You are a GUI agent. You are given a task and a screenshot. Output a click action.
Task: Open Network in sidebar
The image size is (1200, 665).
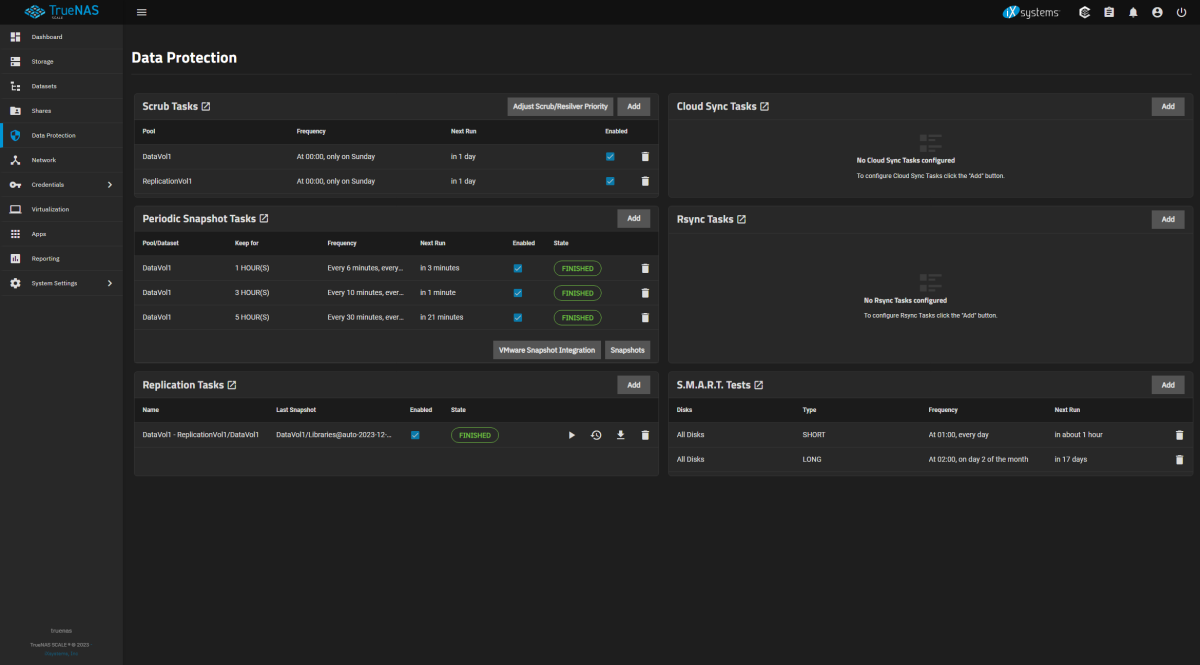tap(61, 160)
